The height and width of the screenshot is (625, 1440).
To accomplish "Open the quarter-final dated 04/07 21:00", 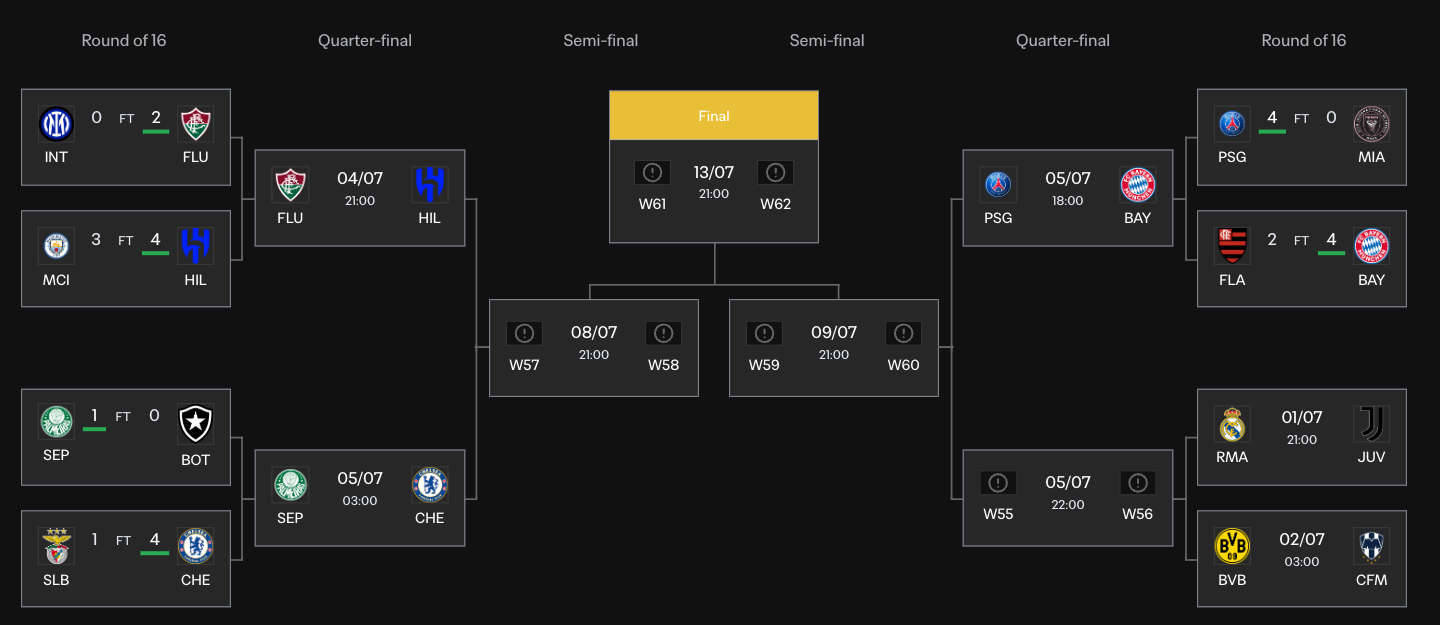I will tap(360, 198).
